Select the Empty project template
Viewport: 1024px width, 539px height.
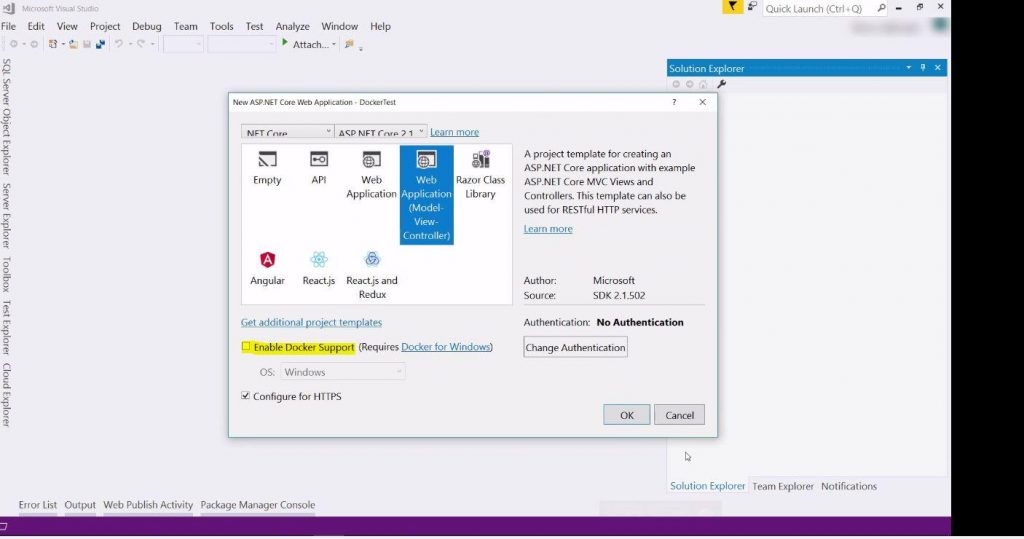(x=267, y=168)
